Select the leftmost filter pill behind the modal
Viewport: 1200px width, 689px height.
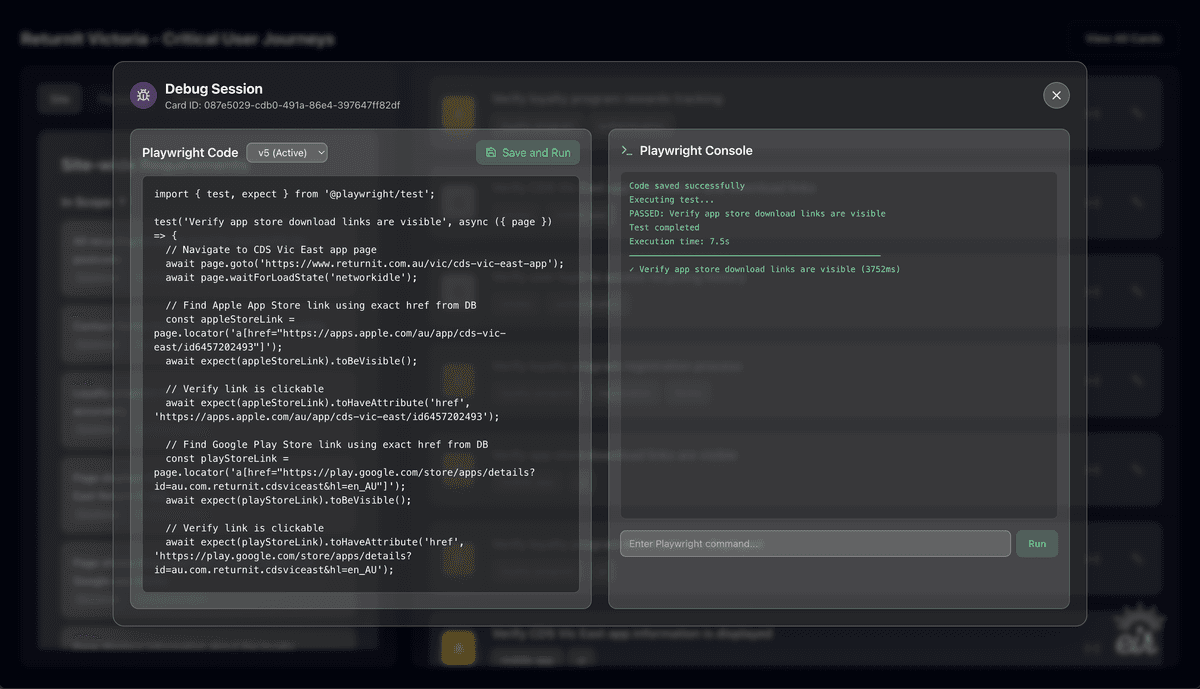[59, 98]
